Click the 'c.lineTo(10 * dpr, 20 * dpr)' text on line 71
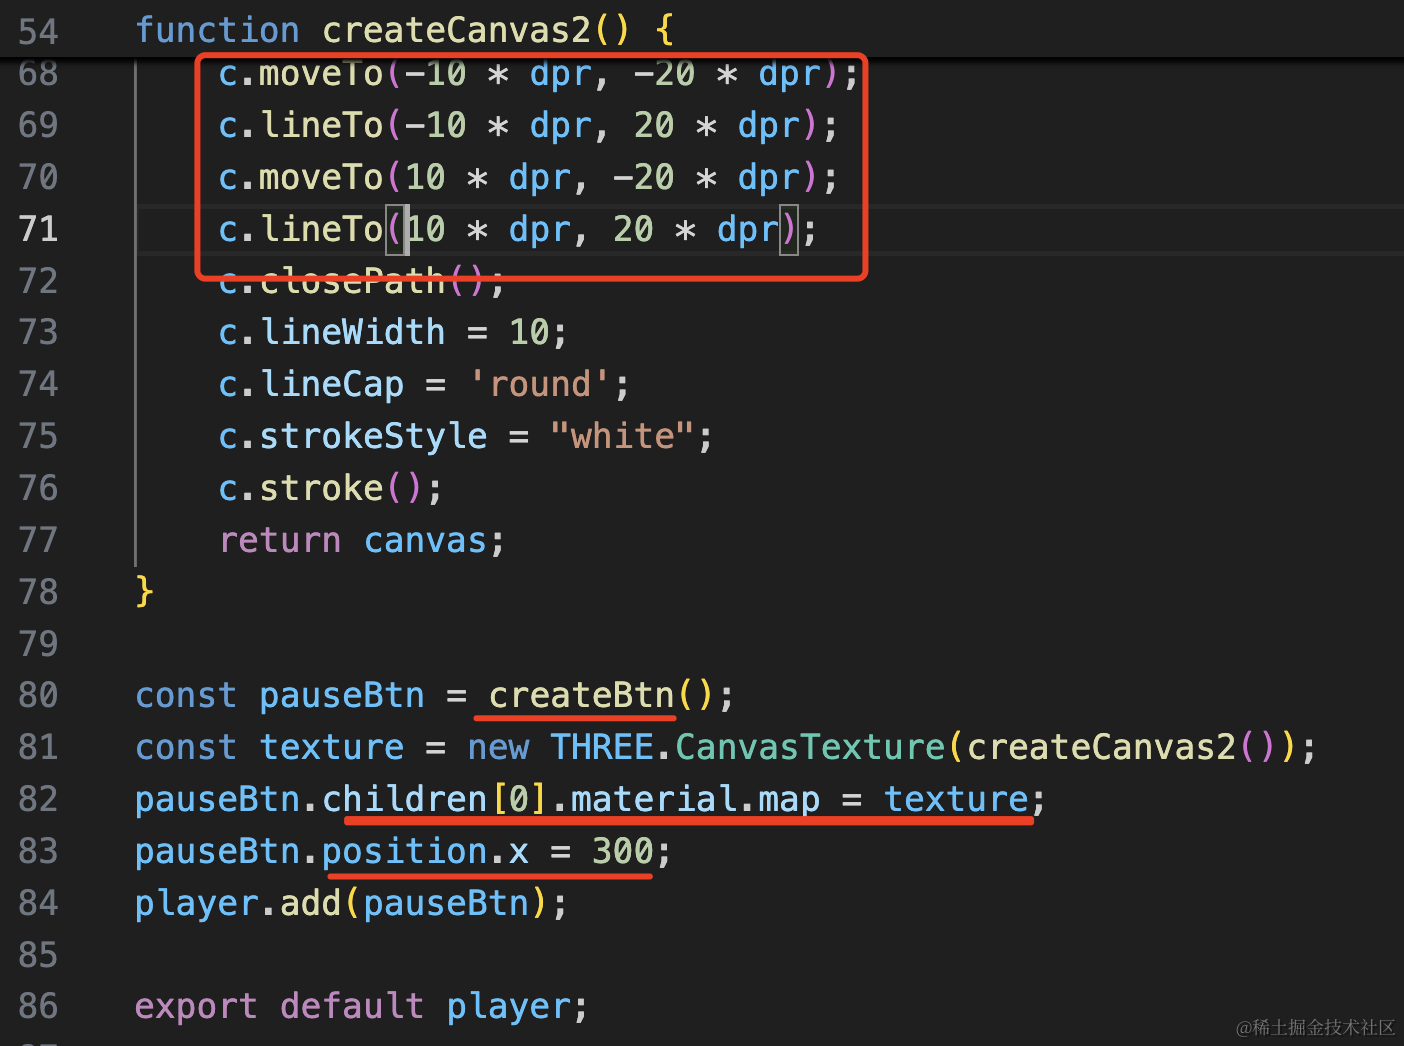 click(x=508, y=229)
